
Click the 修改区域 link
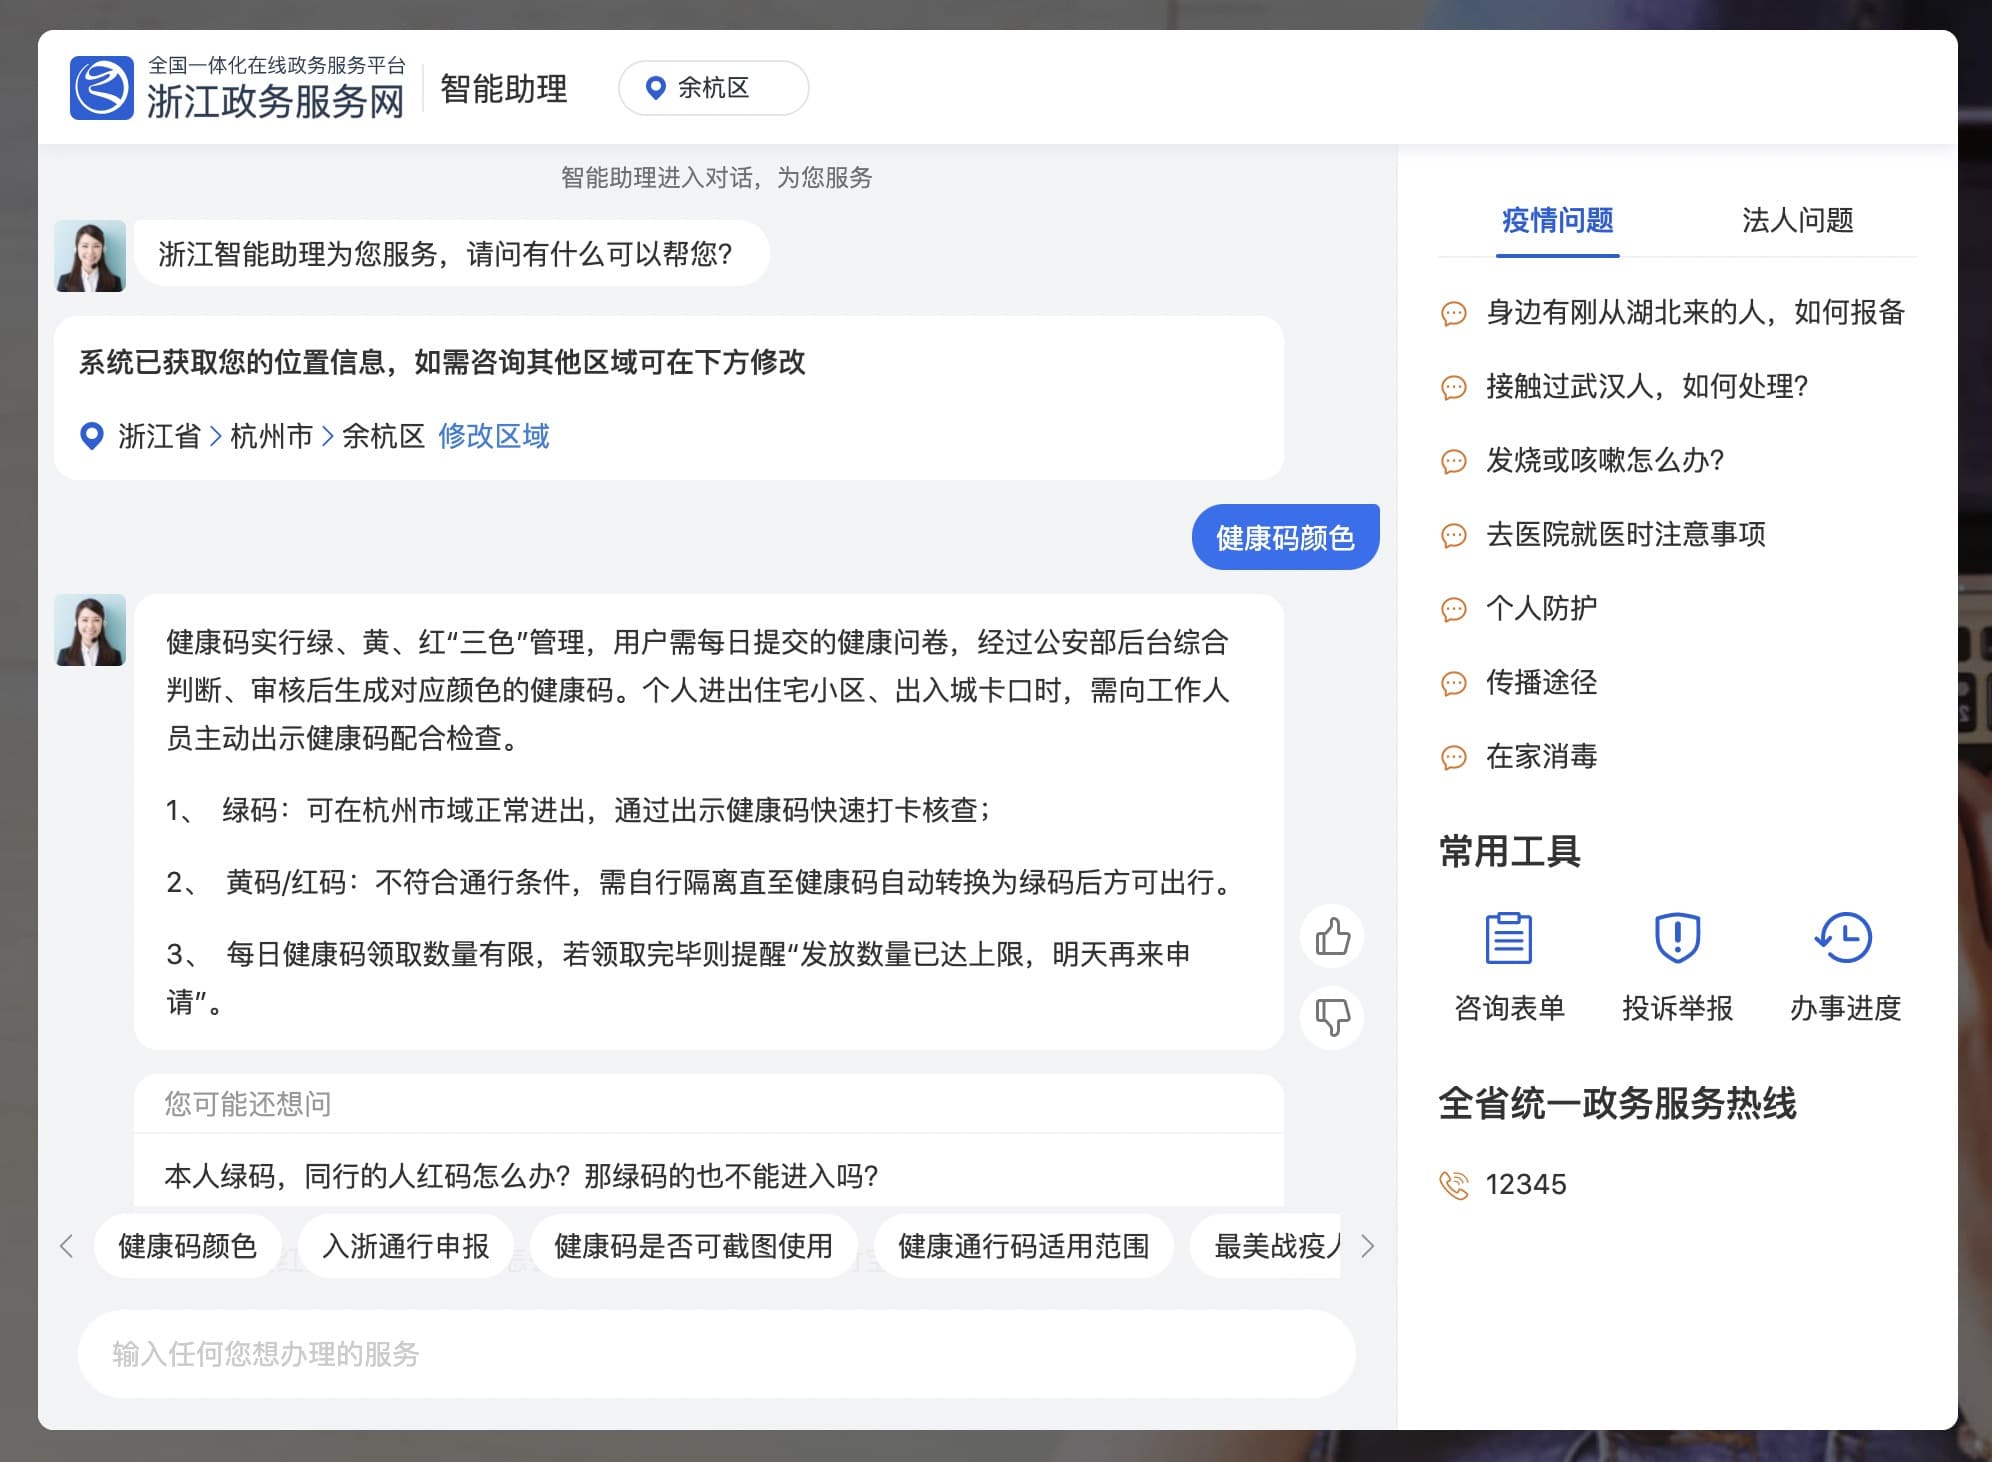click(493, 436)
